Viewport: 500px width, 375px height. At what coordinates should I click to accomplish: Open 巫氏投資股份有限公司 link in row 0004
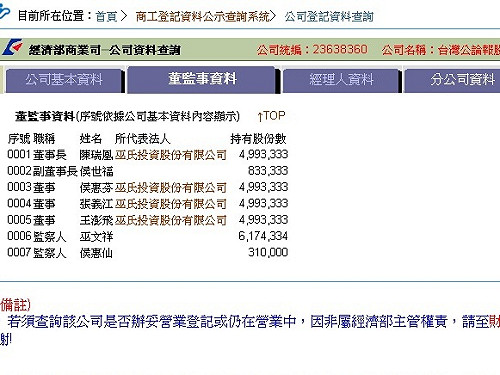171,204
